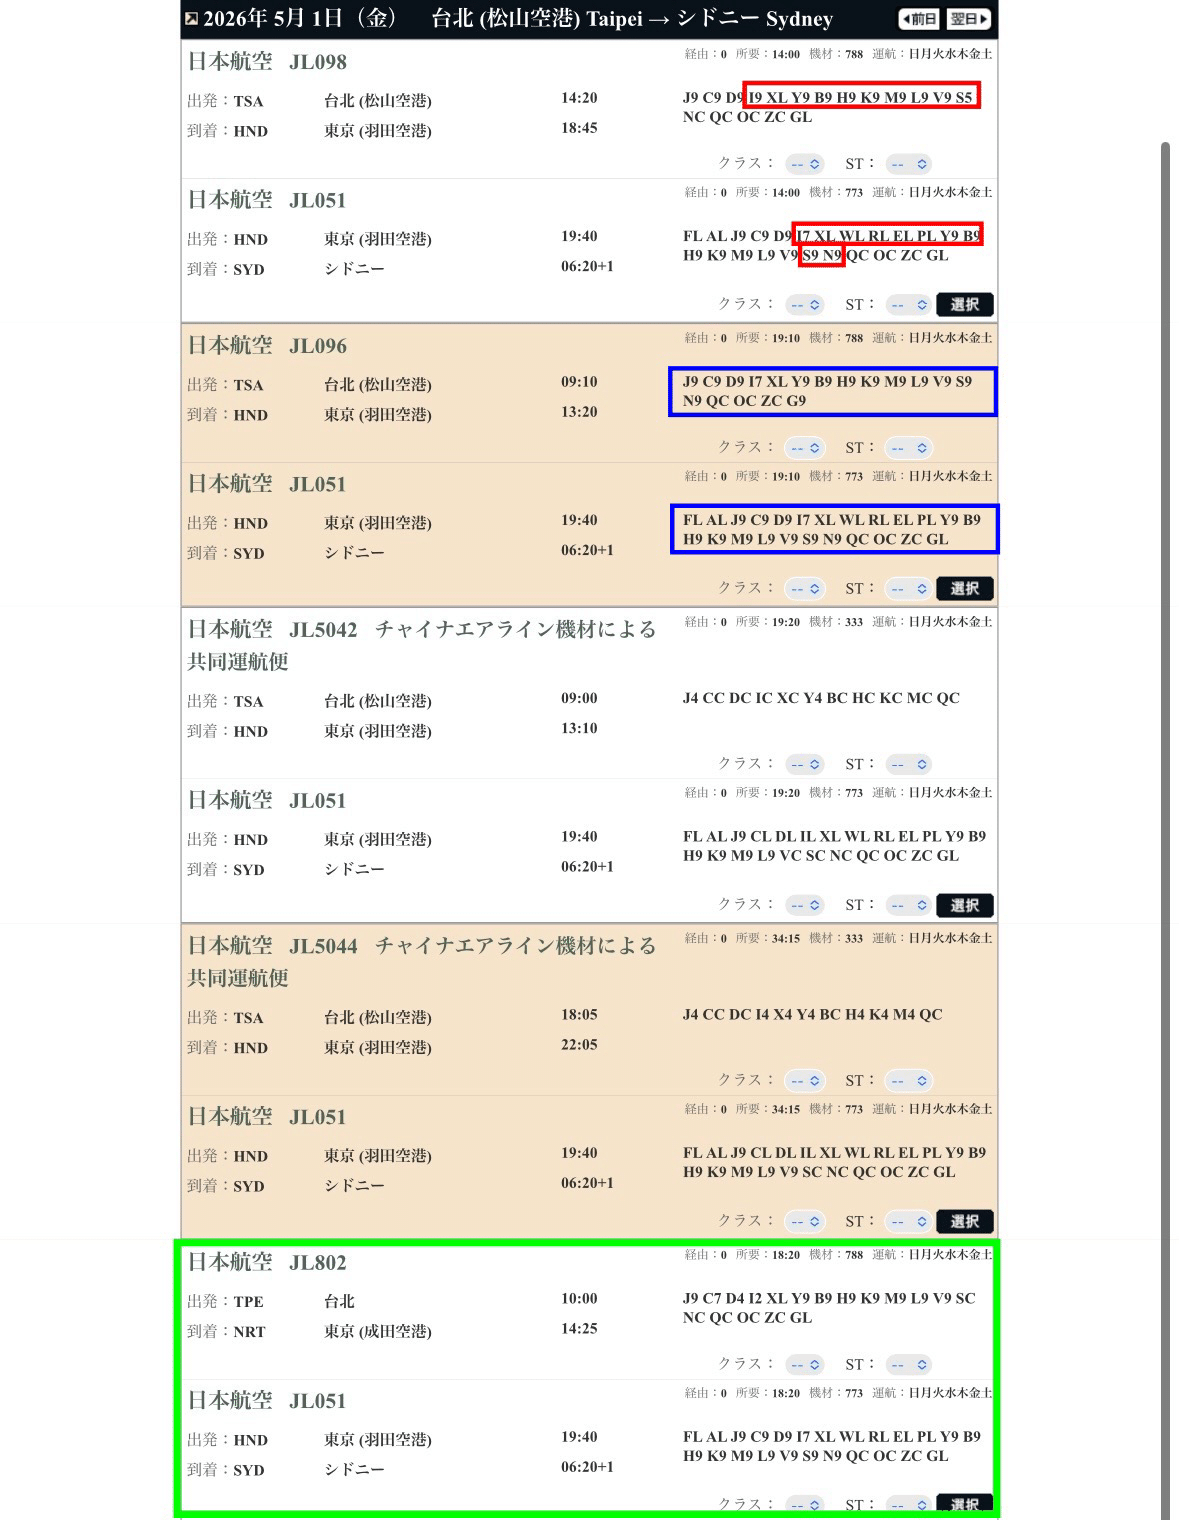This screenshot has width=1179, height=1520.
Task: Open the ST dropdown for flight JL096
Action: 910,448
